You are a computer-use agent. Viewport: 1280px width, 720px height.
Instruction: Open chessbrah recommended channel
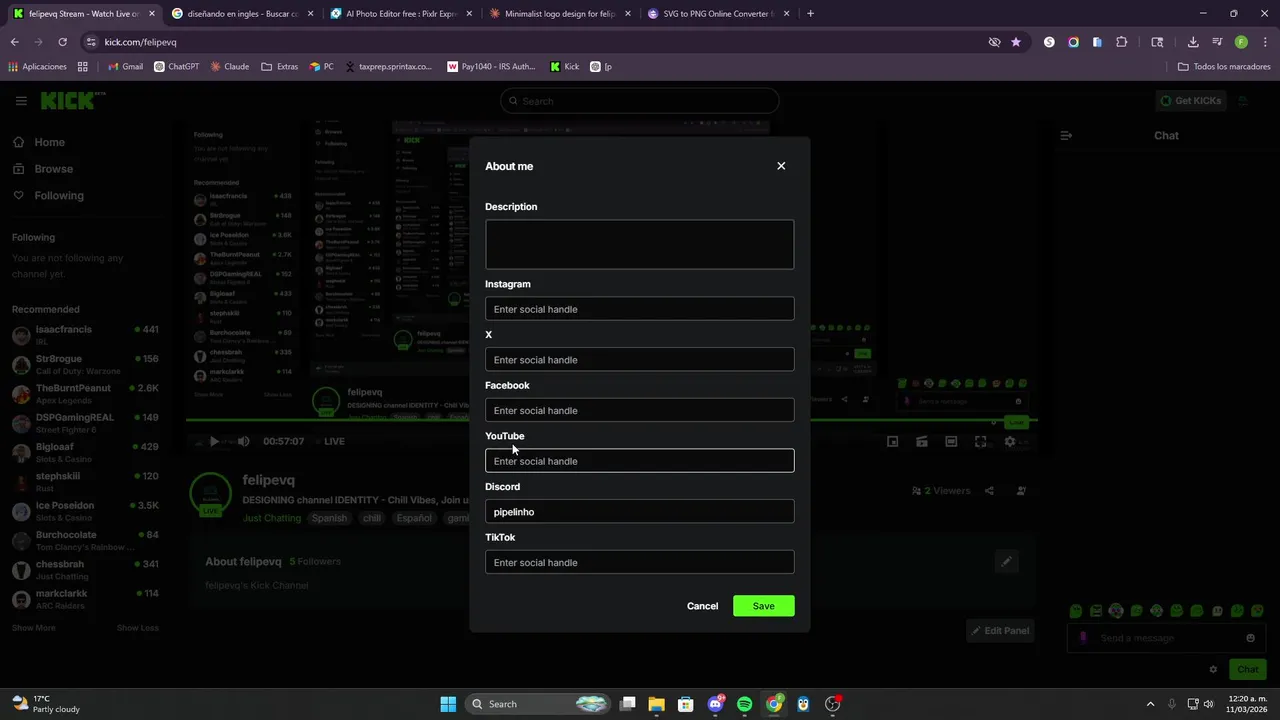click(x=85, y=569)
